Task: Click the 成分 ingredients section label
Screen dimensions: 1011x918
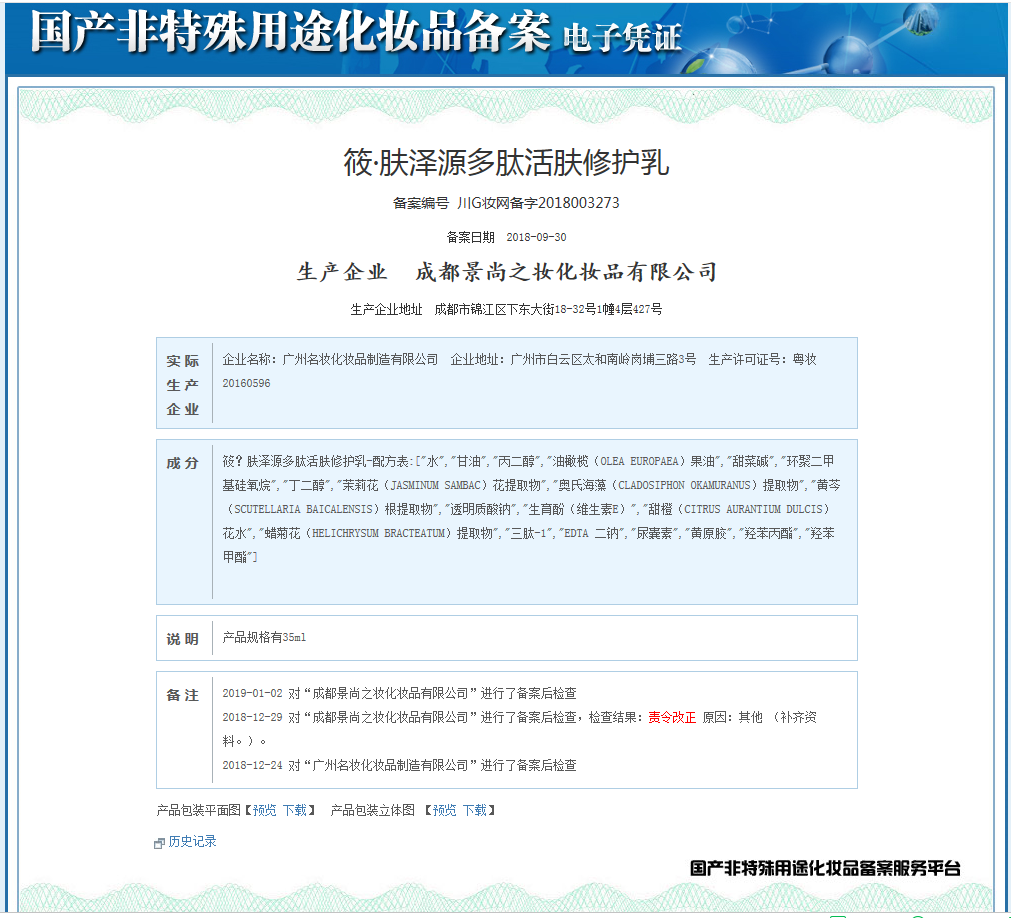Action: pos(182,462)
